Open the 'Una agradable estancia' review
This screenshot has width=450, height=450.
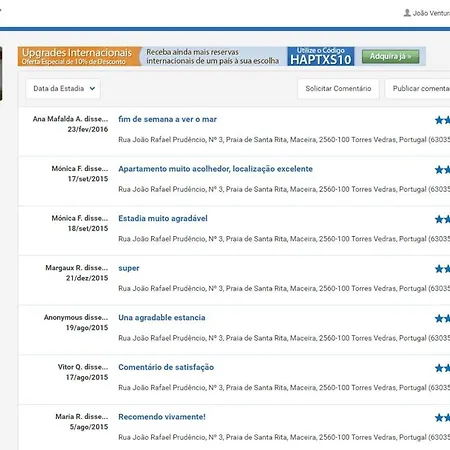coord(162,318)
